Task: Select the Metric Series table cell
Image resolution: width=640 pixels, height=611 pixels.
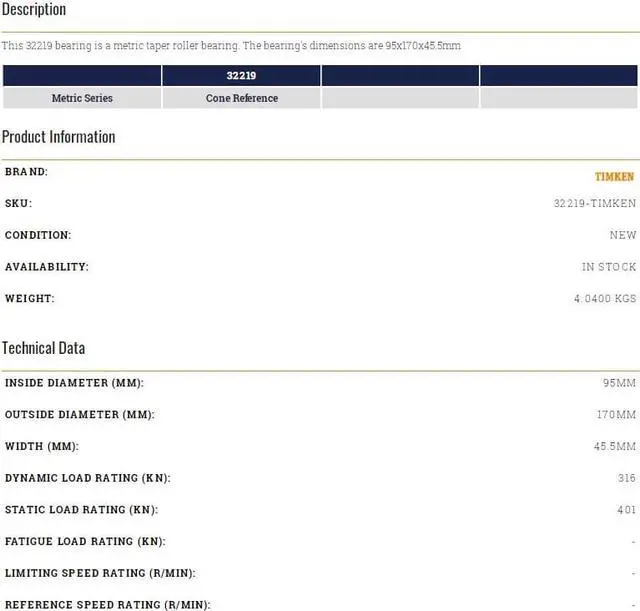Action: 82,98
